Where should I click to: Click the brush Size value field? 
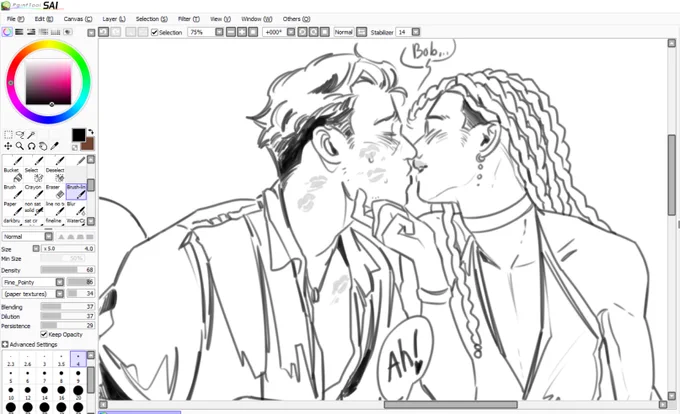point(68,249)
